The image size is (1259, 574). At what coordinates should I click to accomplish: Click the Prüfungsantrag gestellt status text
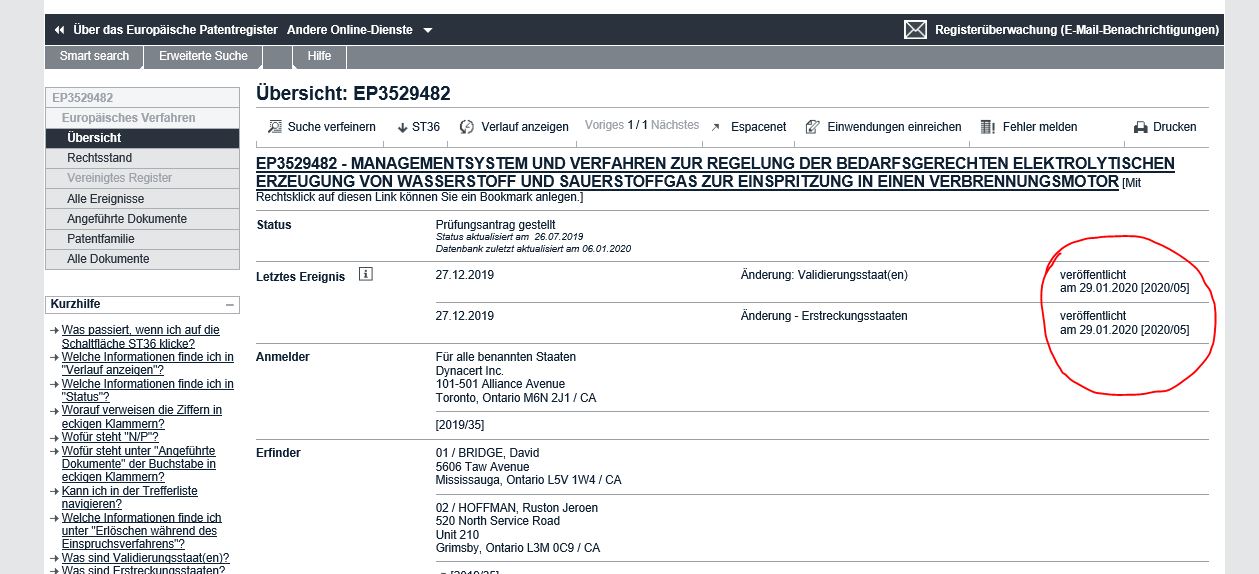click(496, 225)
